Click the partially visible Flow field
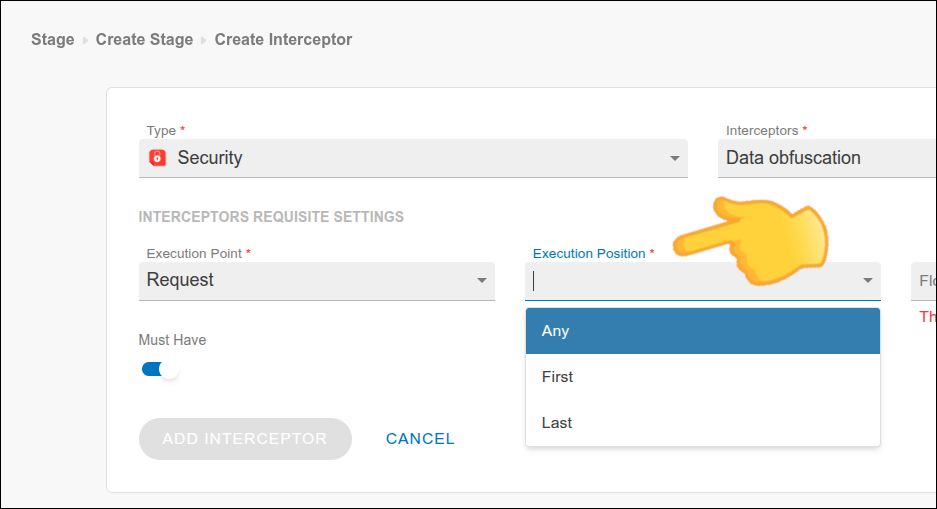This screenshot has width=937, height=509. click(x=925, y=281)
